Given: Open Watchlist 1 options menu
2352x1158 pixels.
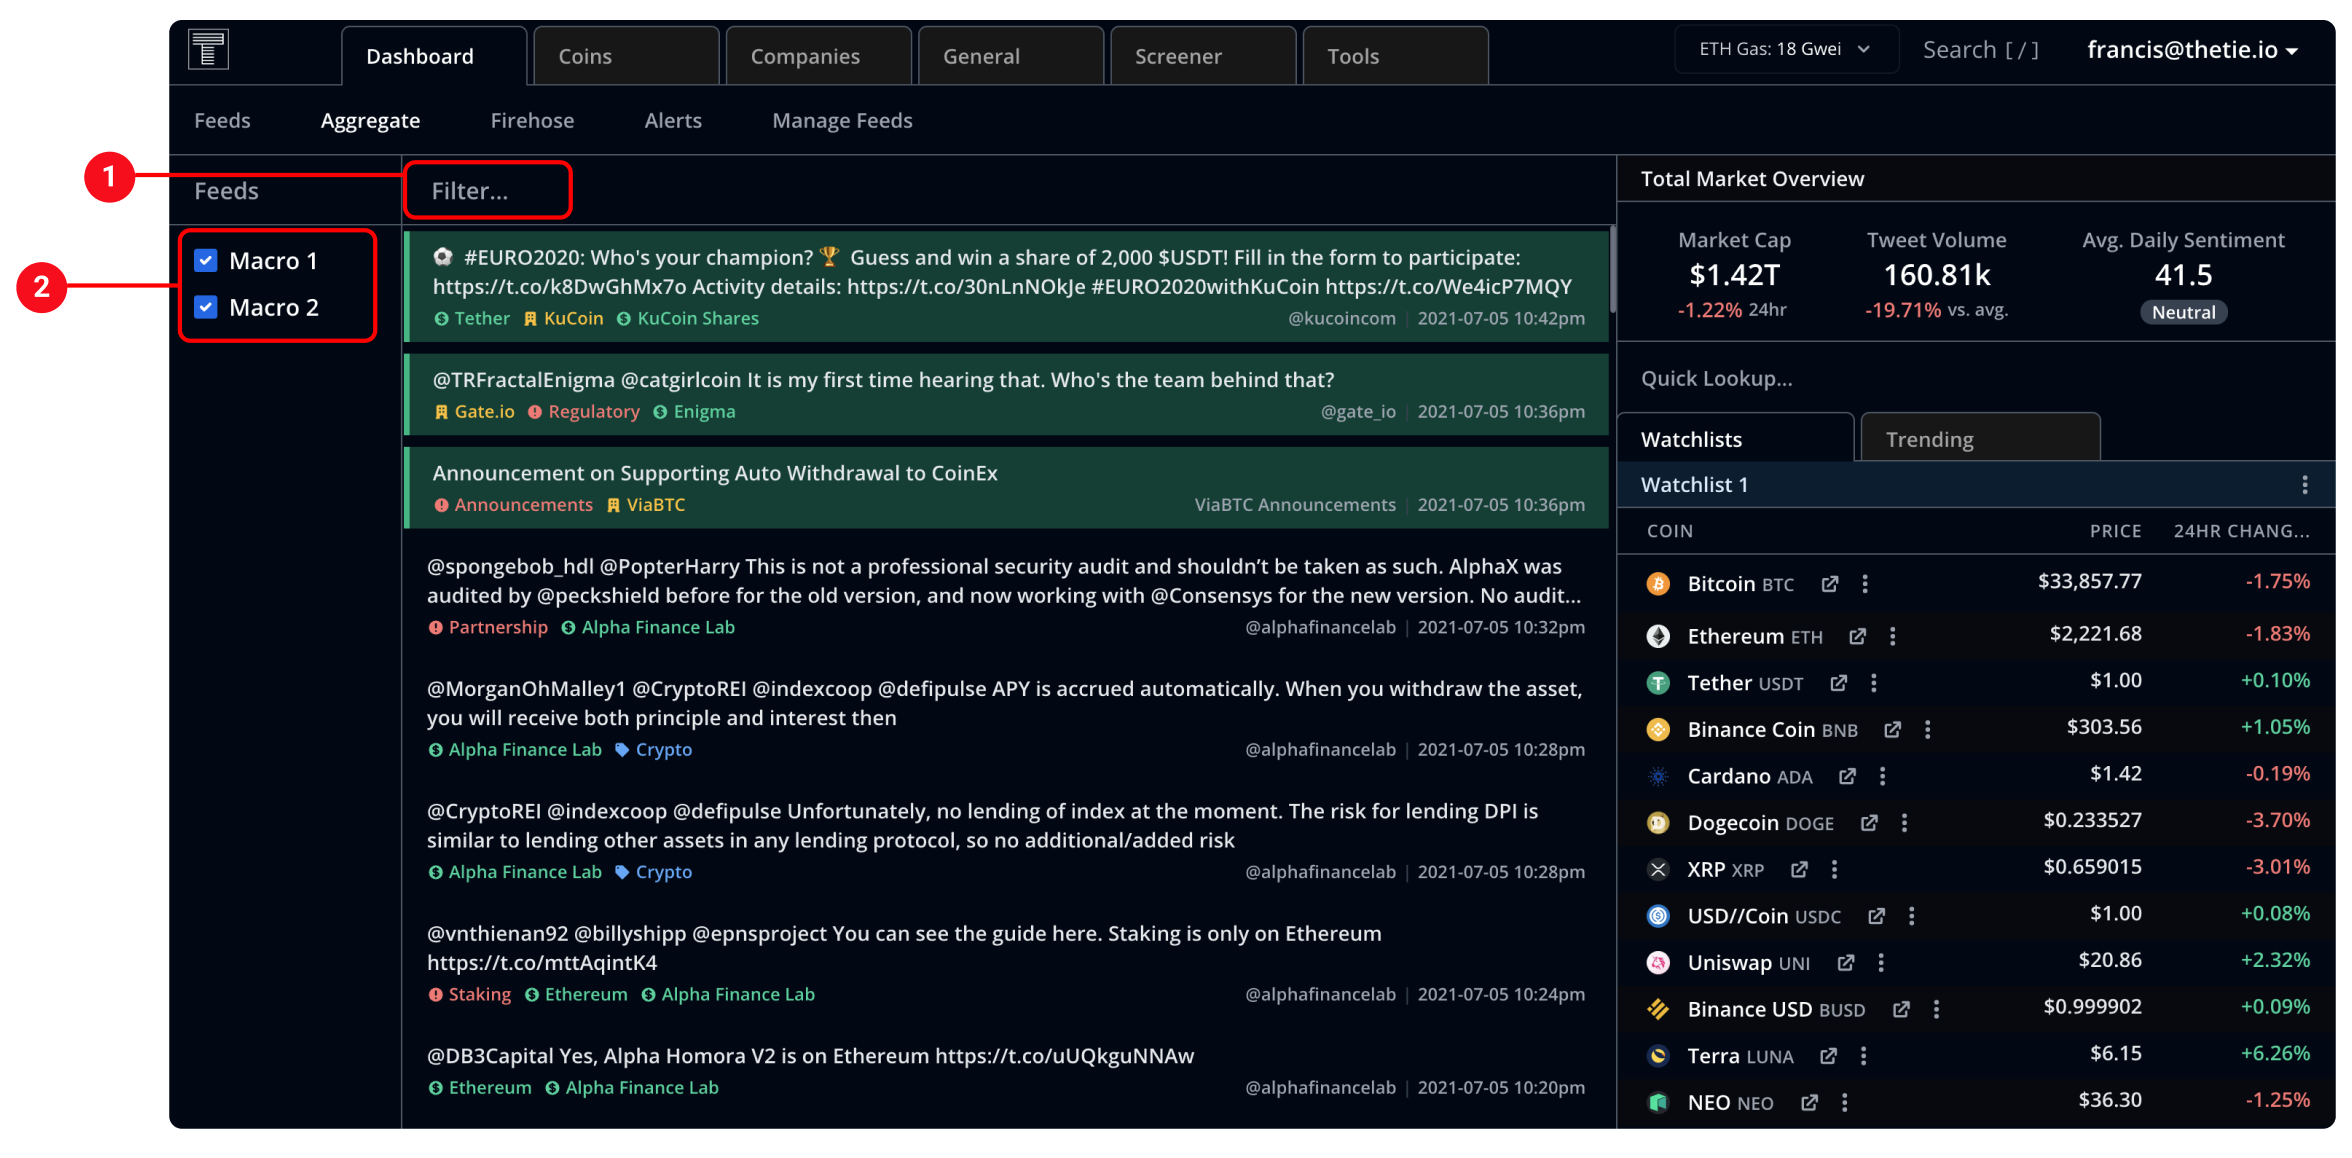Looking at the screenshot, I should 2305,485.
